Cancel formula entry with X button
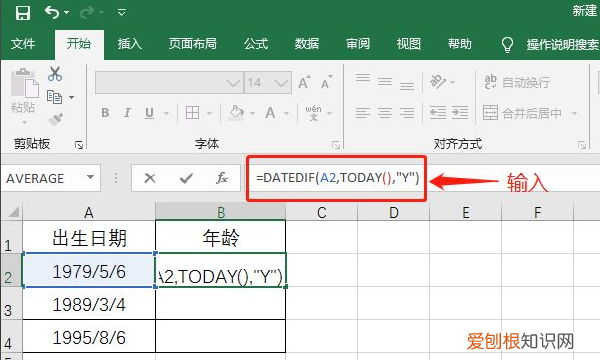The width and height of the screenshot is (600, 360). click(150, 178)
